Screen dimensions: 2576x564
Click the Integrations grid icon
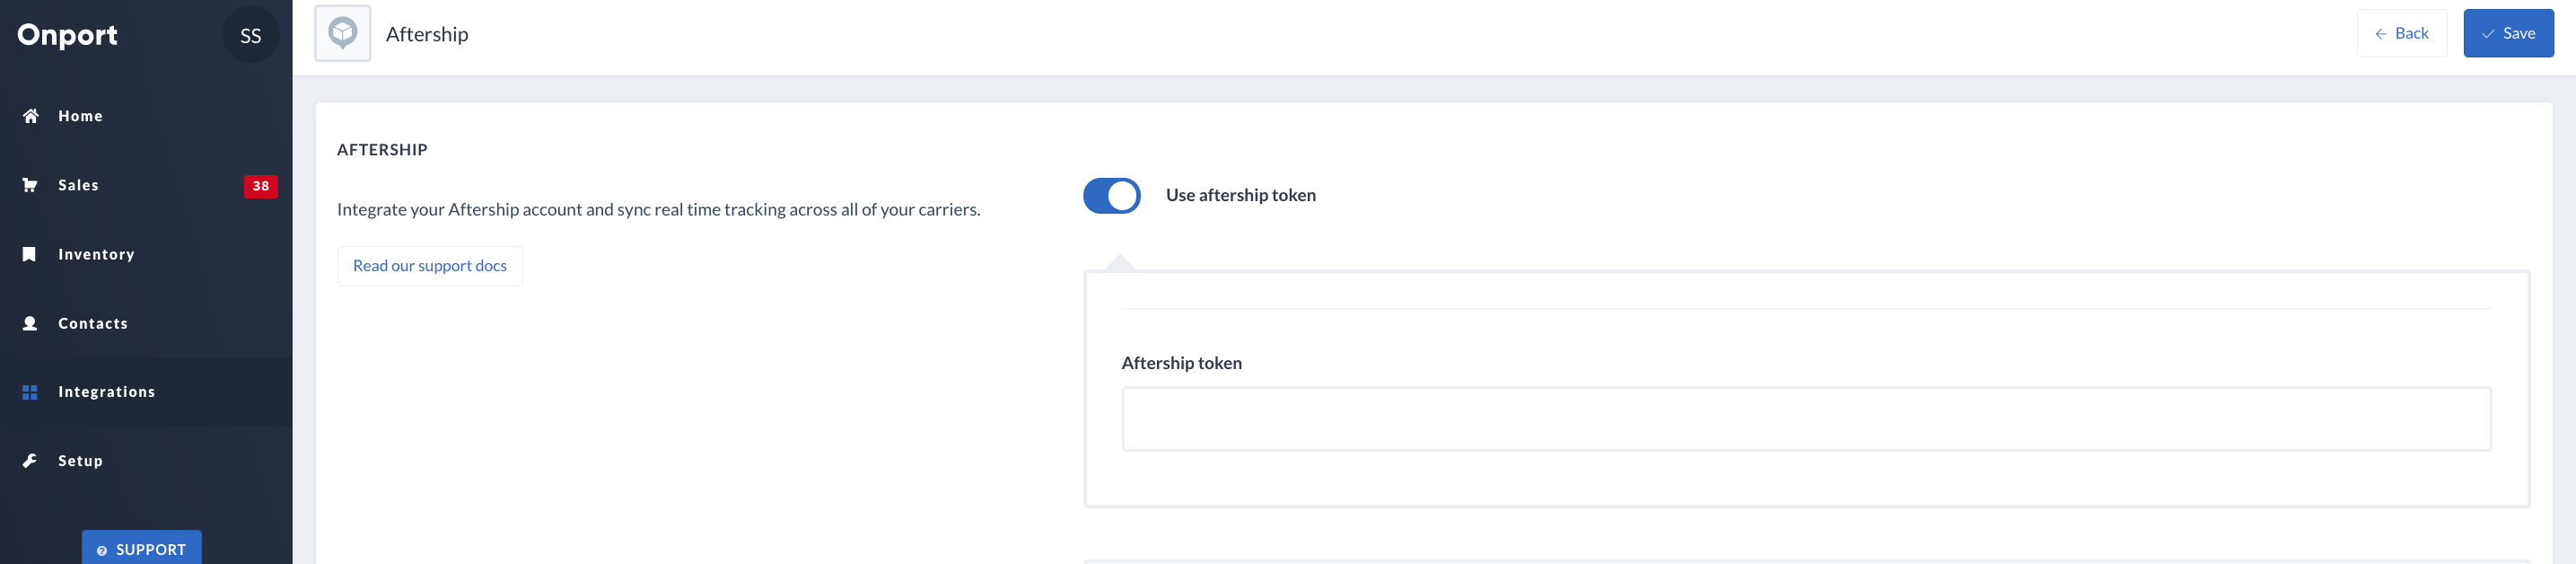pos(30,392)
